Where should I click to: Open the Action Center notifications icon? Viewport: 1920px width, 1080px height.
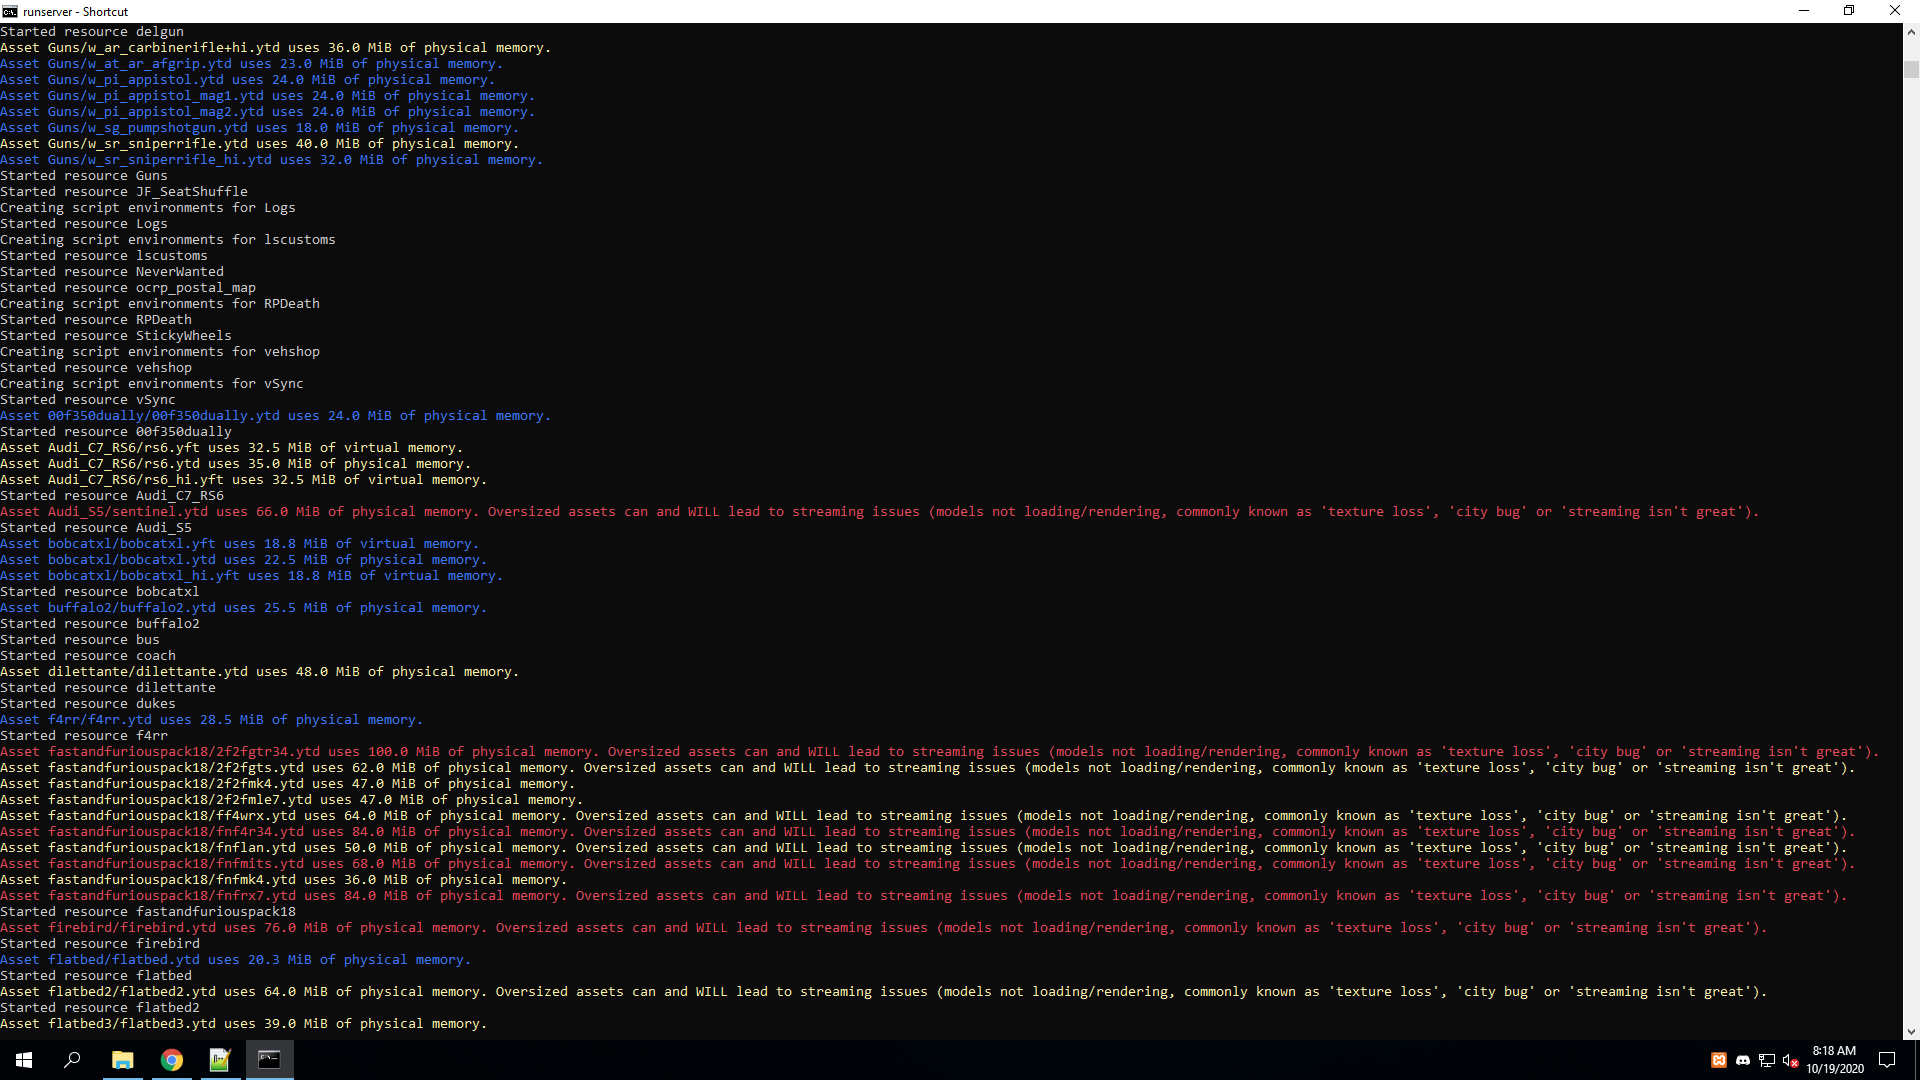click(x=1887, y=1060)
